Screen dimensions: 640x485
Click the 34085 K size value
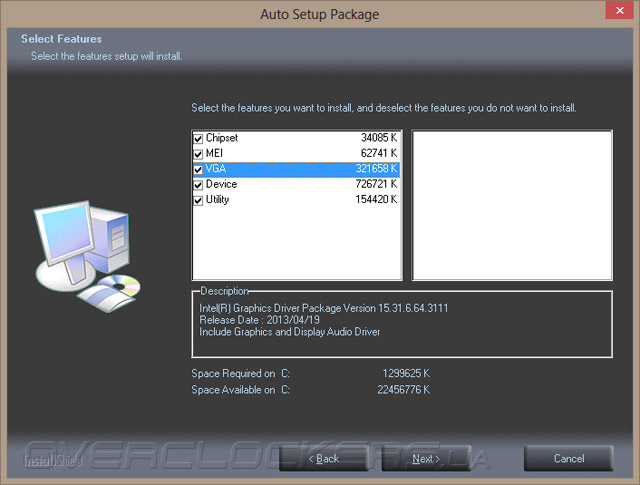tap(379, 138)
